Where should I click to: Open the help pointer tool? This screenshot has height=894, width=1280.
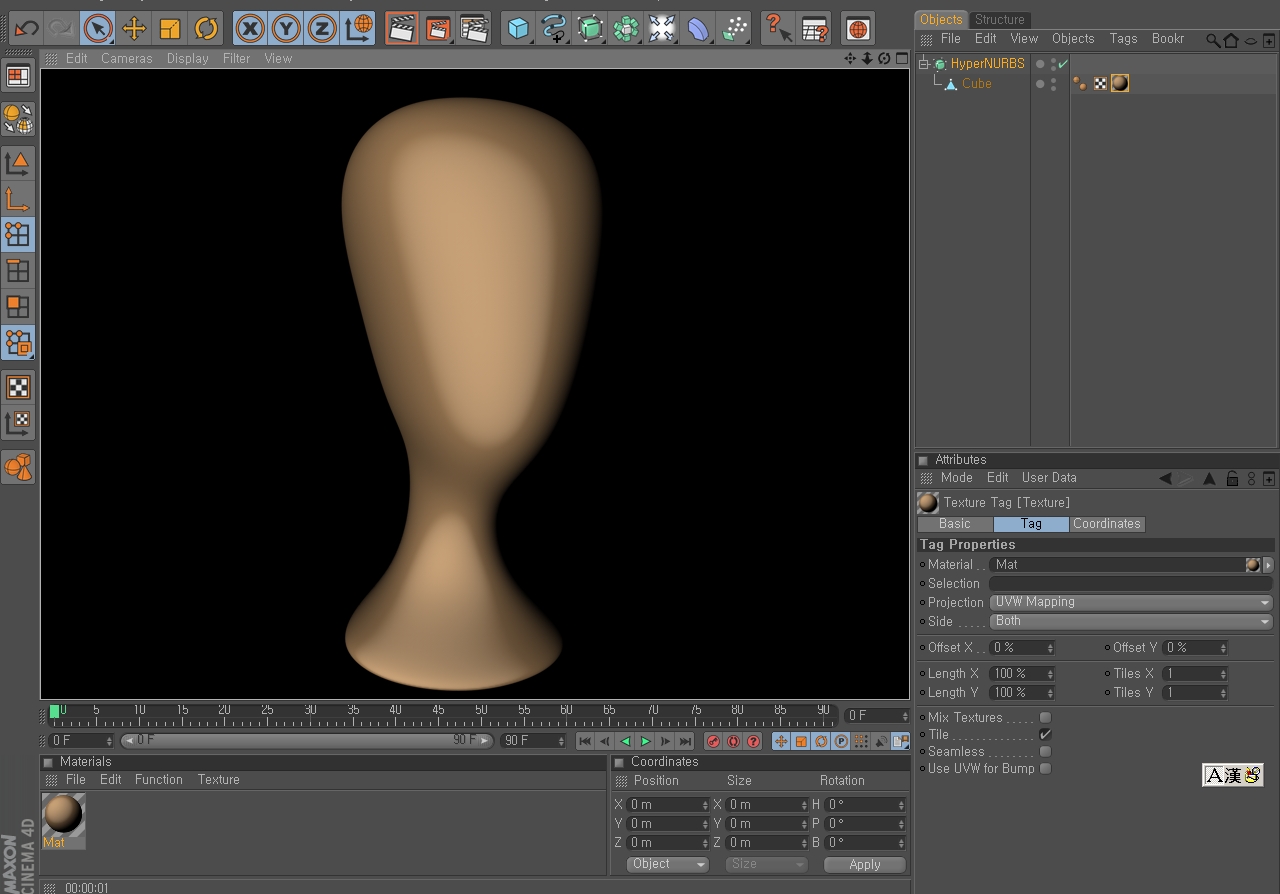(x=778, y=28)
